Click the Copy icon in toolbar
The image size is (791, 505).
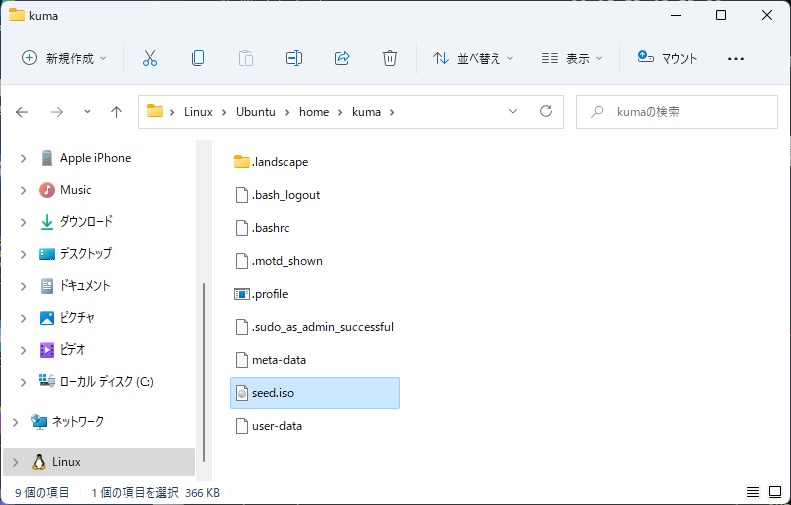pos(198,58)
